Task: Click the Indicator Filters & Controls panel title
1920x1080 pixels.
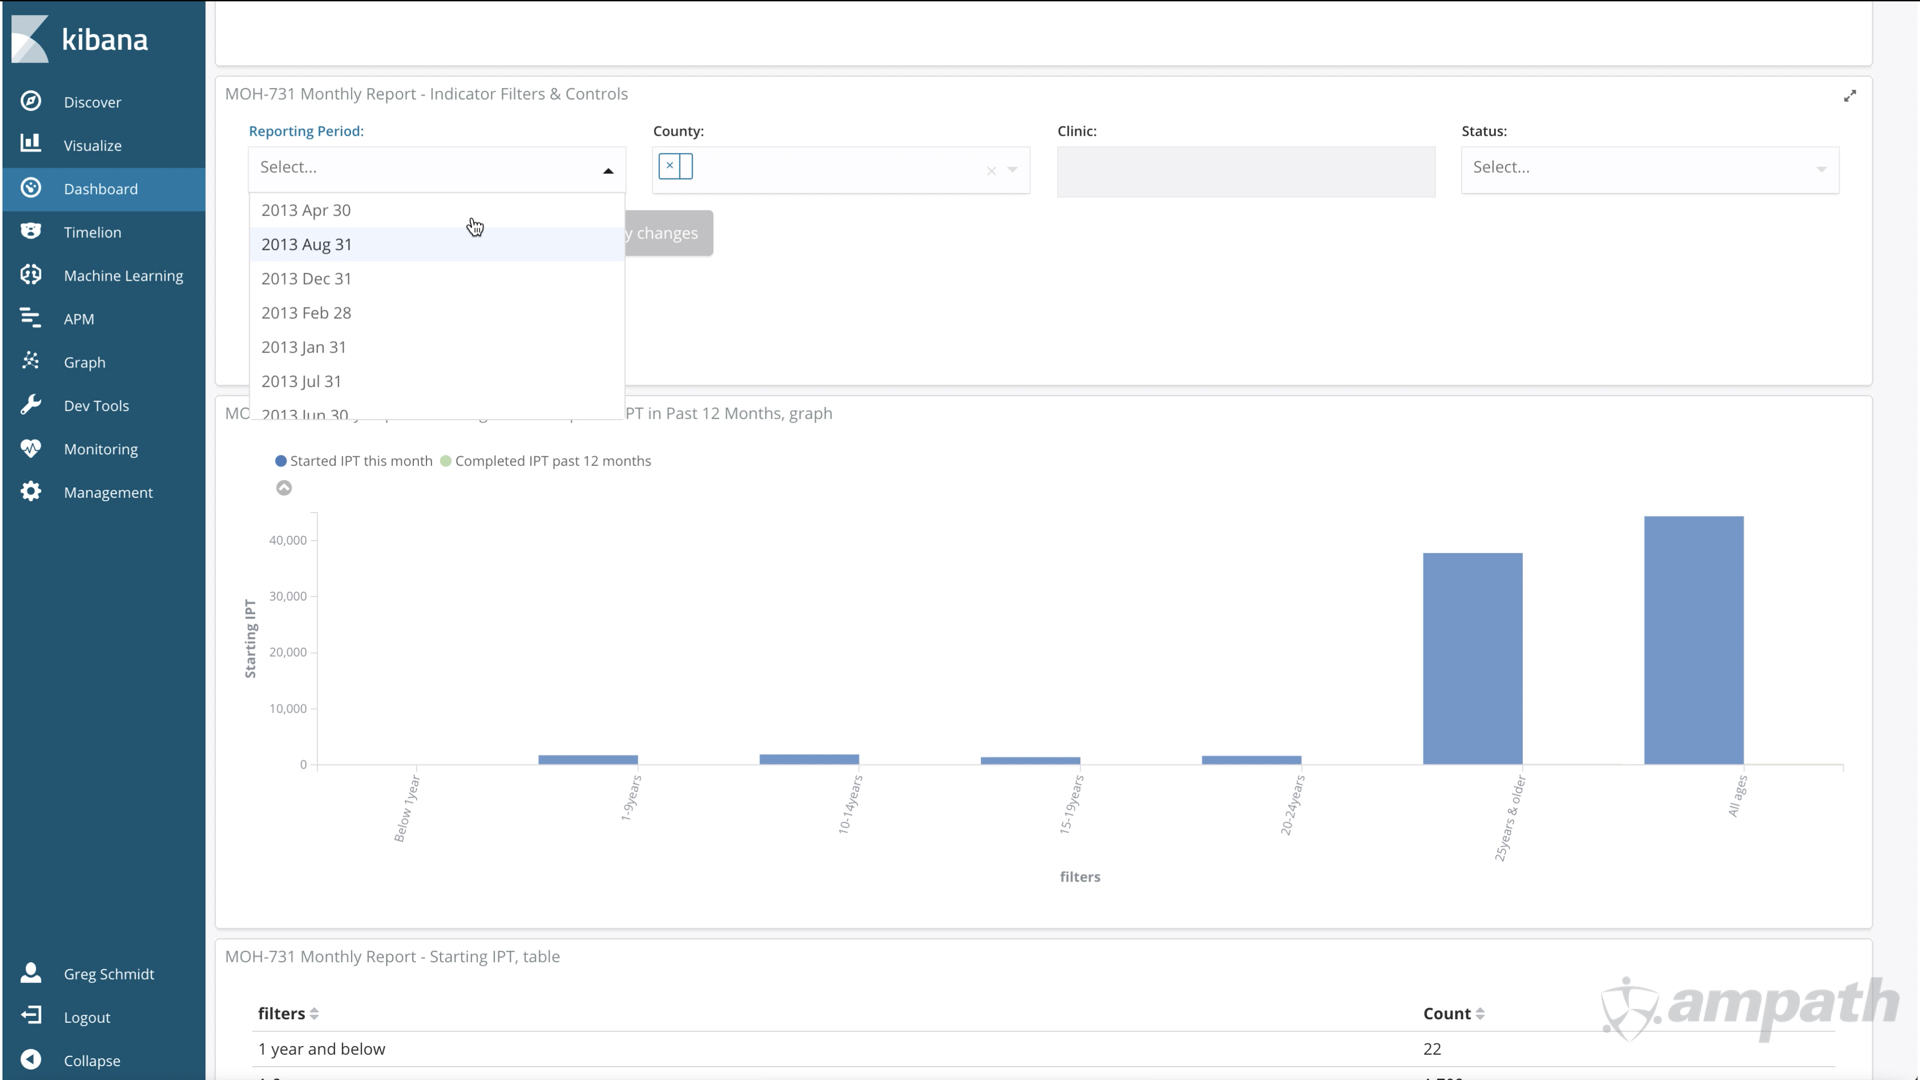Action: tap(426, 94)
